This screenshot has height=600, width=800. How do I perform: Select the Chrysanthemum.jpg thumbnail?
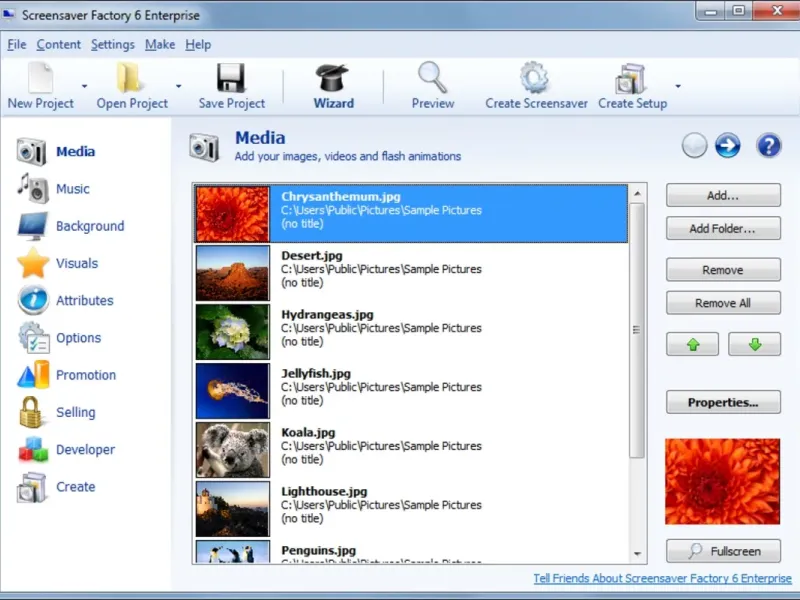point(233,214)
